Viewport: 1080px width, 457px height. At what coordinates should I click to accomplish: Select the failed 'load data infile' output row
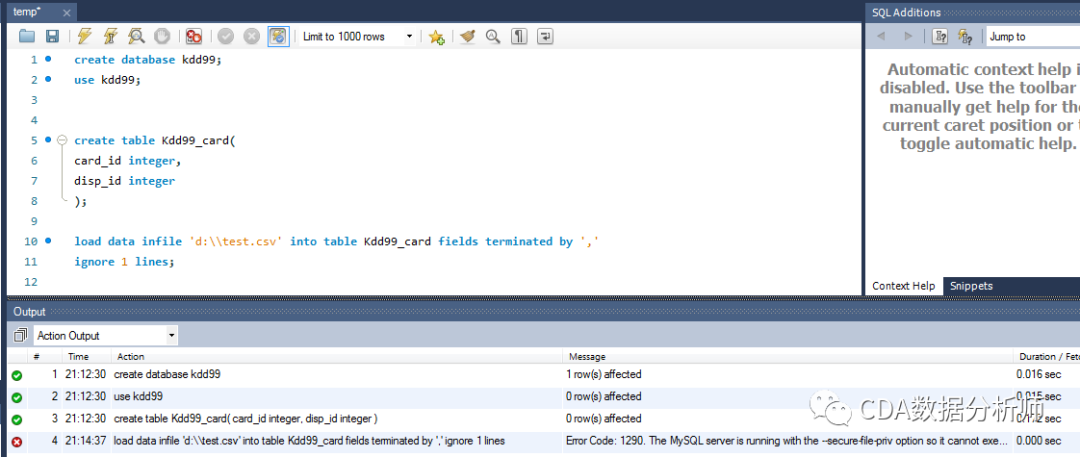coord(543,440)
